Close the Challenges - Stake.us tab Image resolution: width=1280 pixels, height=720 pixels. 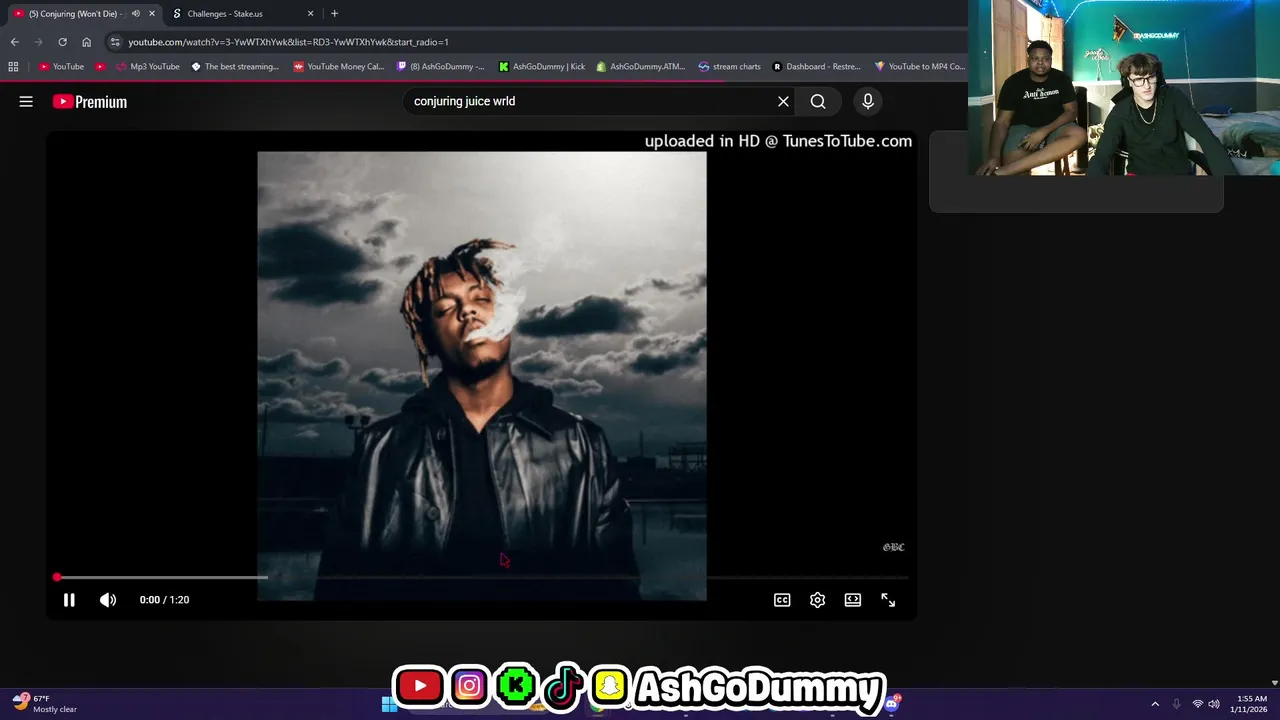310,14
